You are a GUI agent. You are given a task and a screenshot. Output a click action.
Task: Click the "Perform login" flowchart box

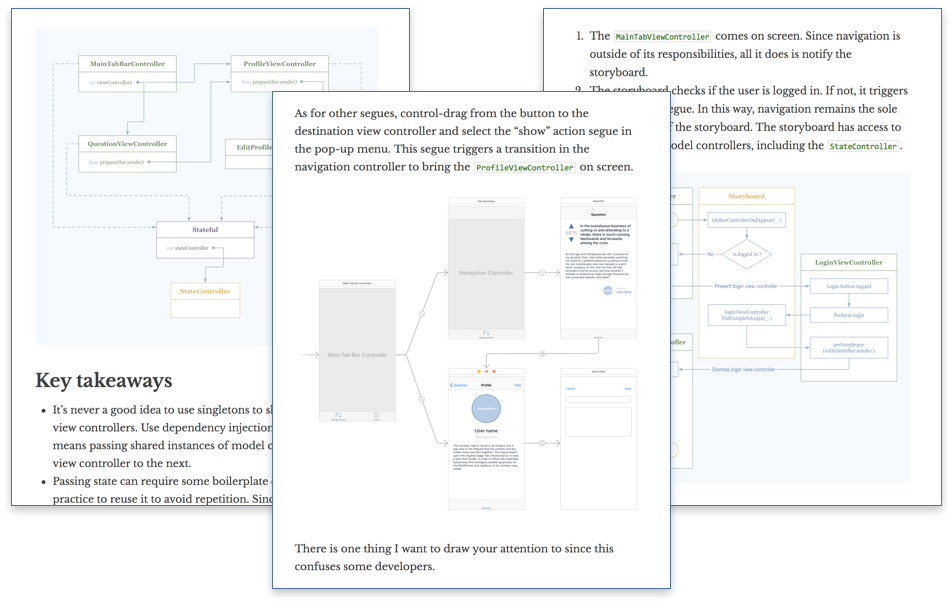849,316
